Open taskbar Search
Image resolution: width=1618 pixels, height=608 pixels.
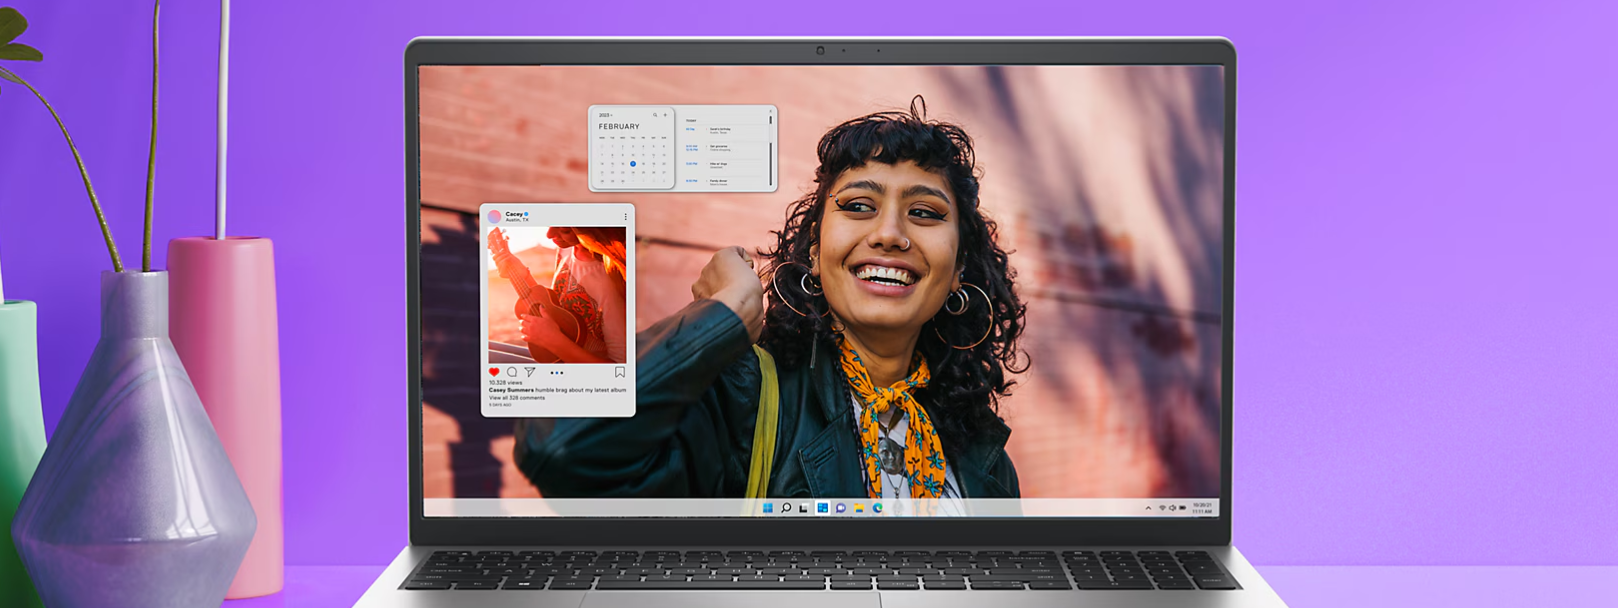[x=786, y=508]
